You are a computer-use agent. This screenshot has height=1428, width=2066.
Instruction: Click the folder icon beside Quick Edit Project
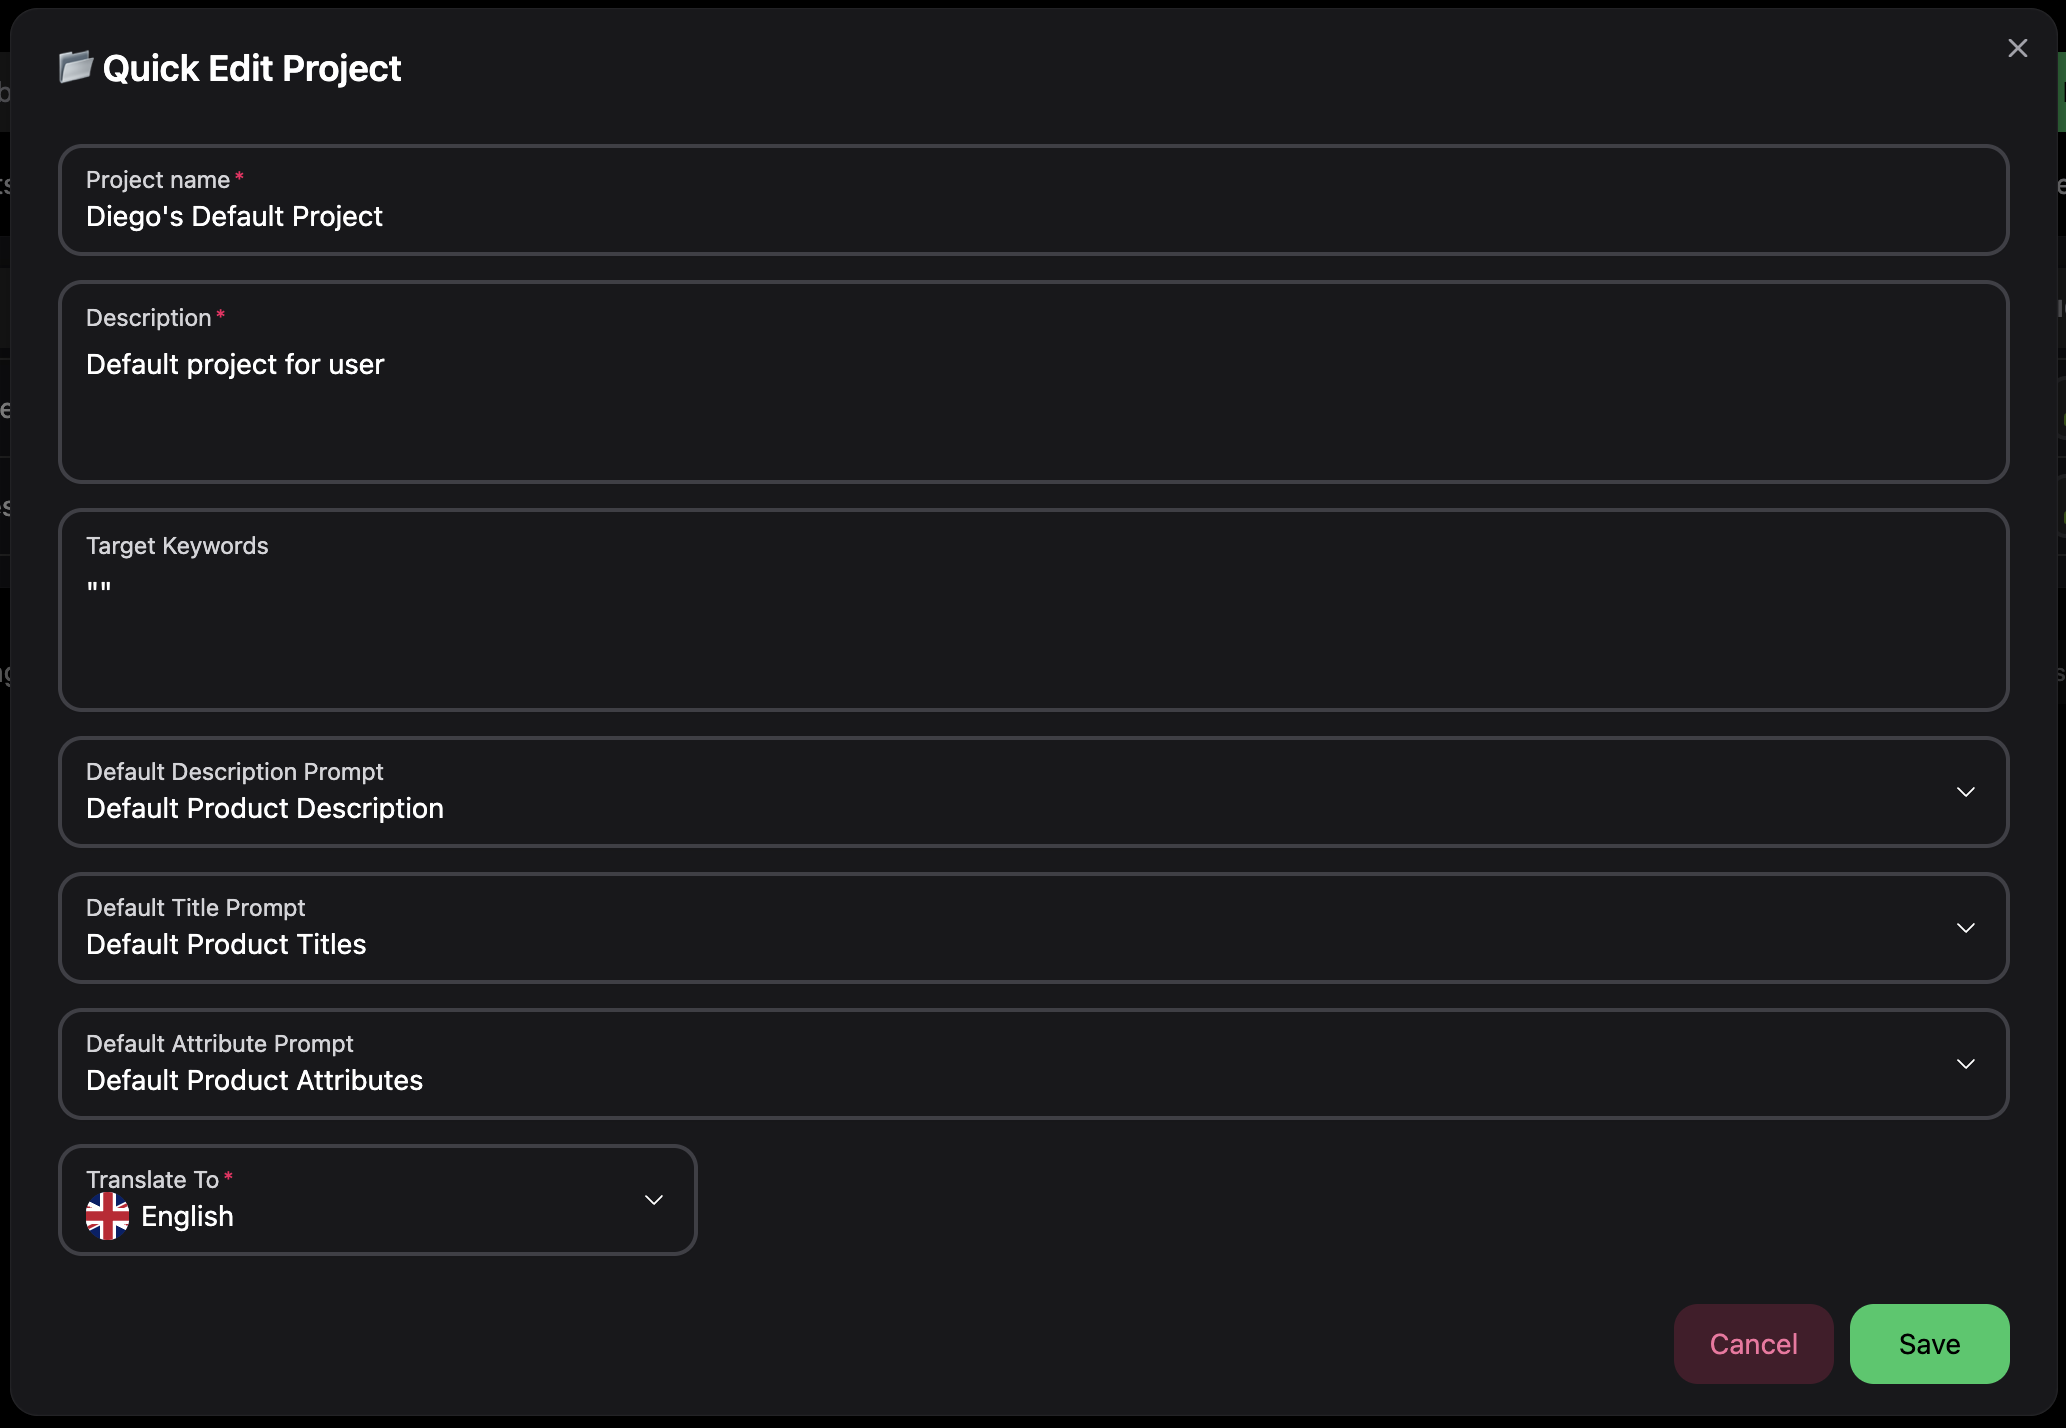coord(74,67)
